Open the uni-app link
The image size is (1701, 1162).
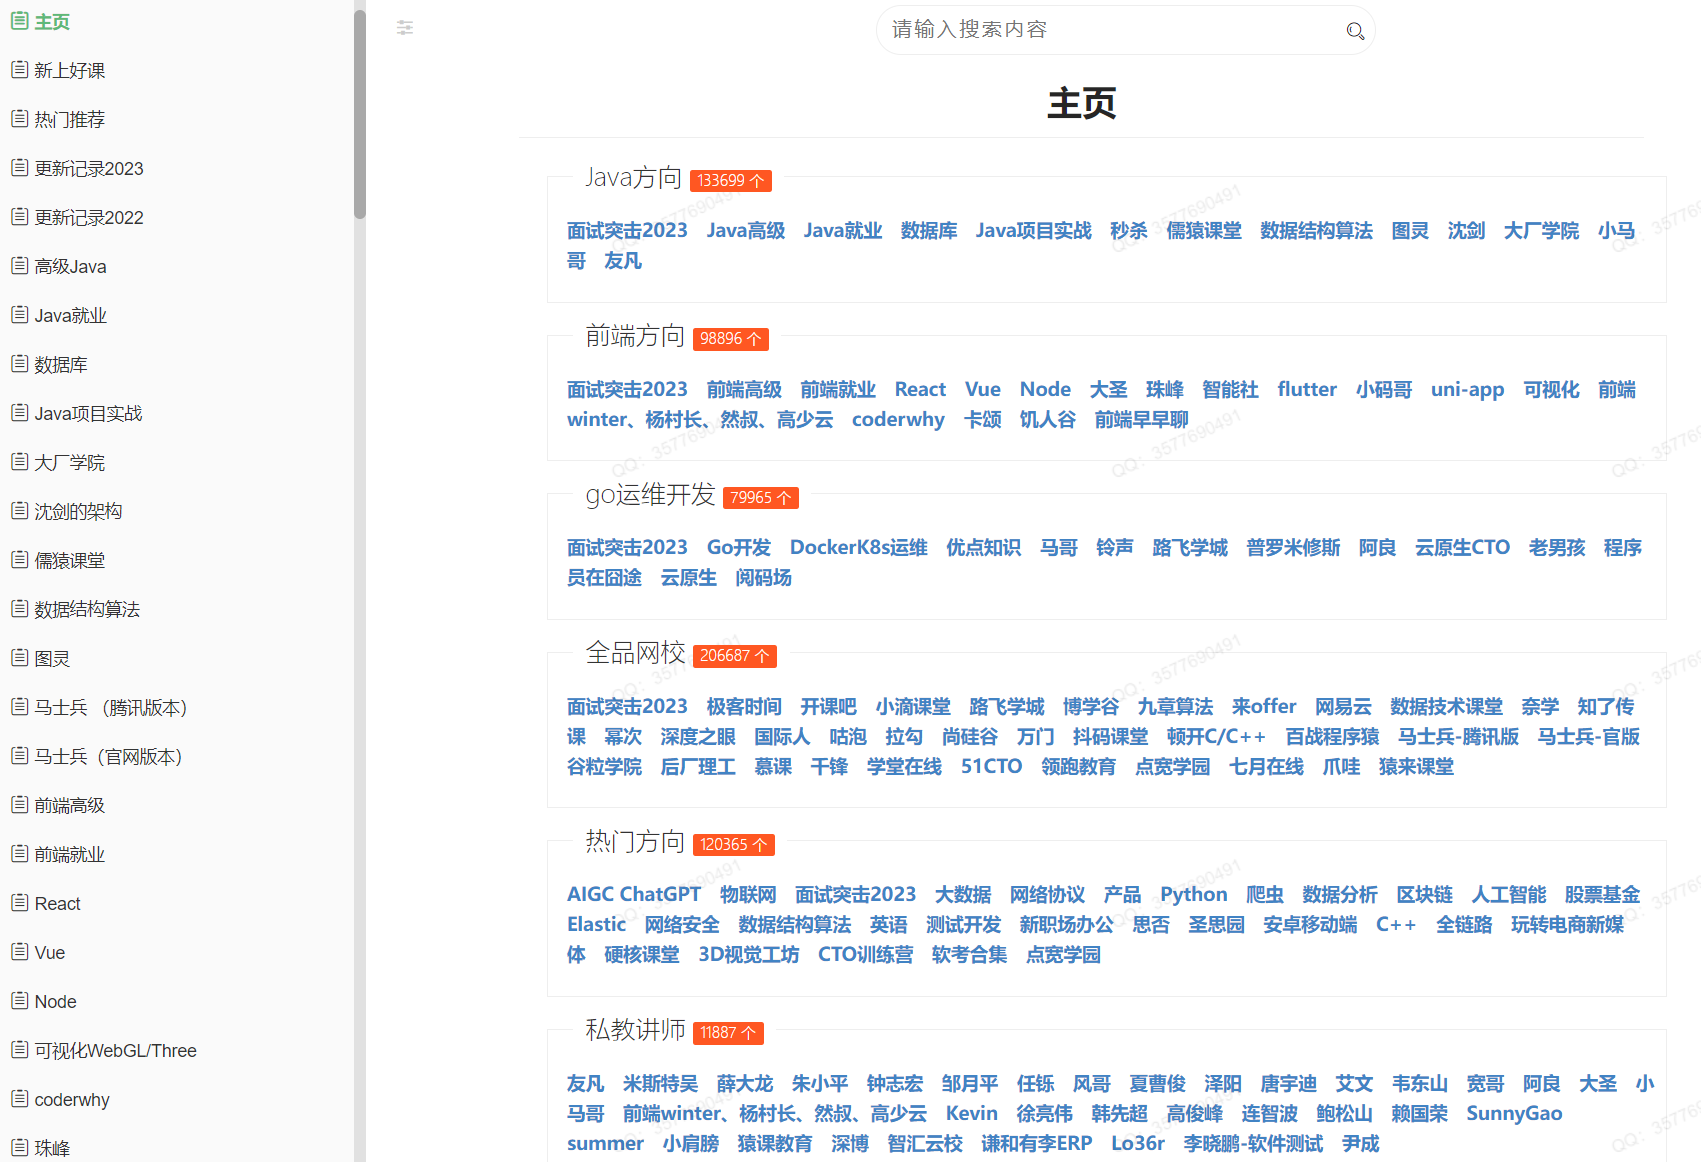pyautogui.click(x=1467, y=390)
